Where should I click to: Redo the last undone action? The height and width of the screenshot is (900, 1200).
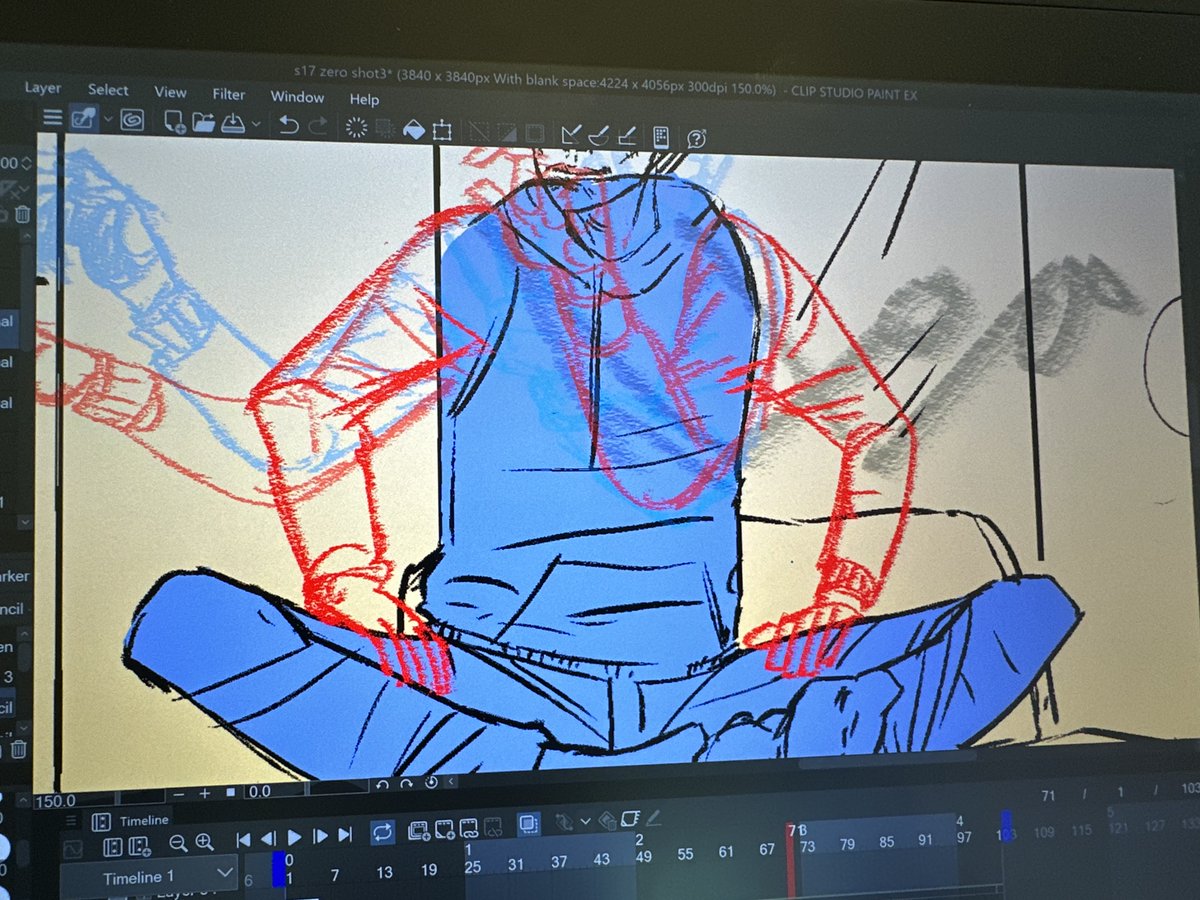[x=318, y=126]
